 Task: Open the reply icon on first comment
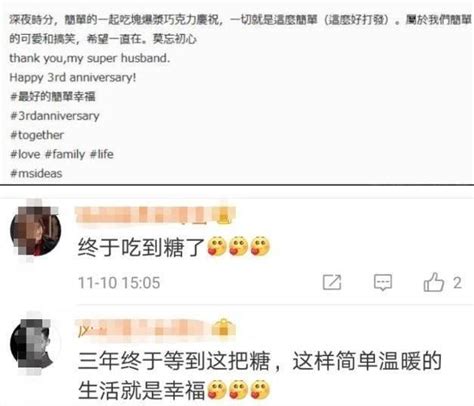383,283
